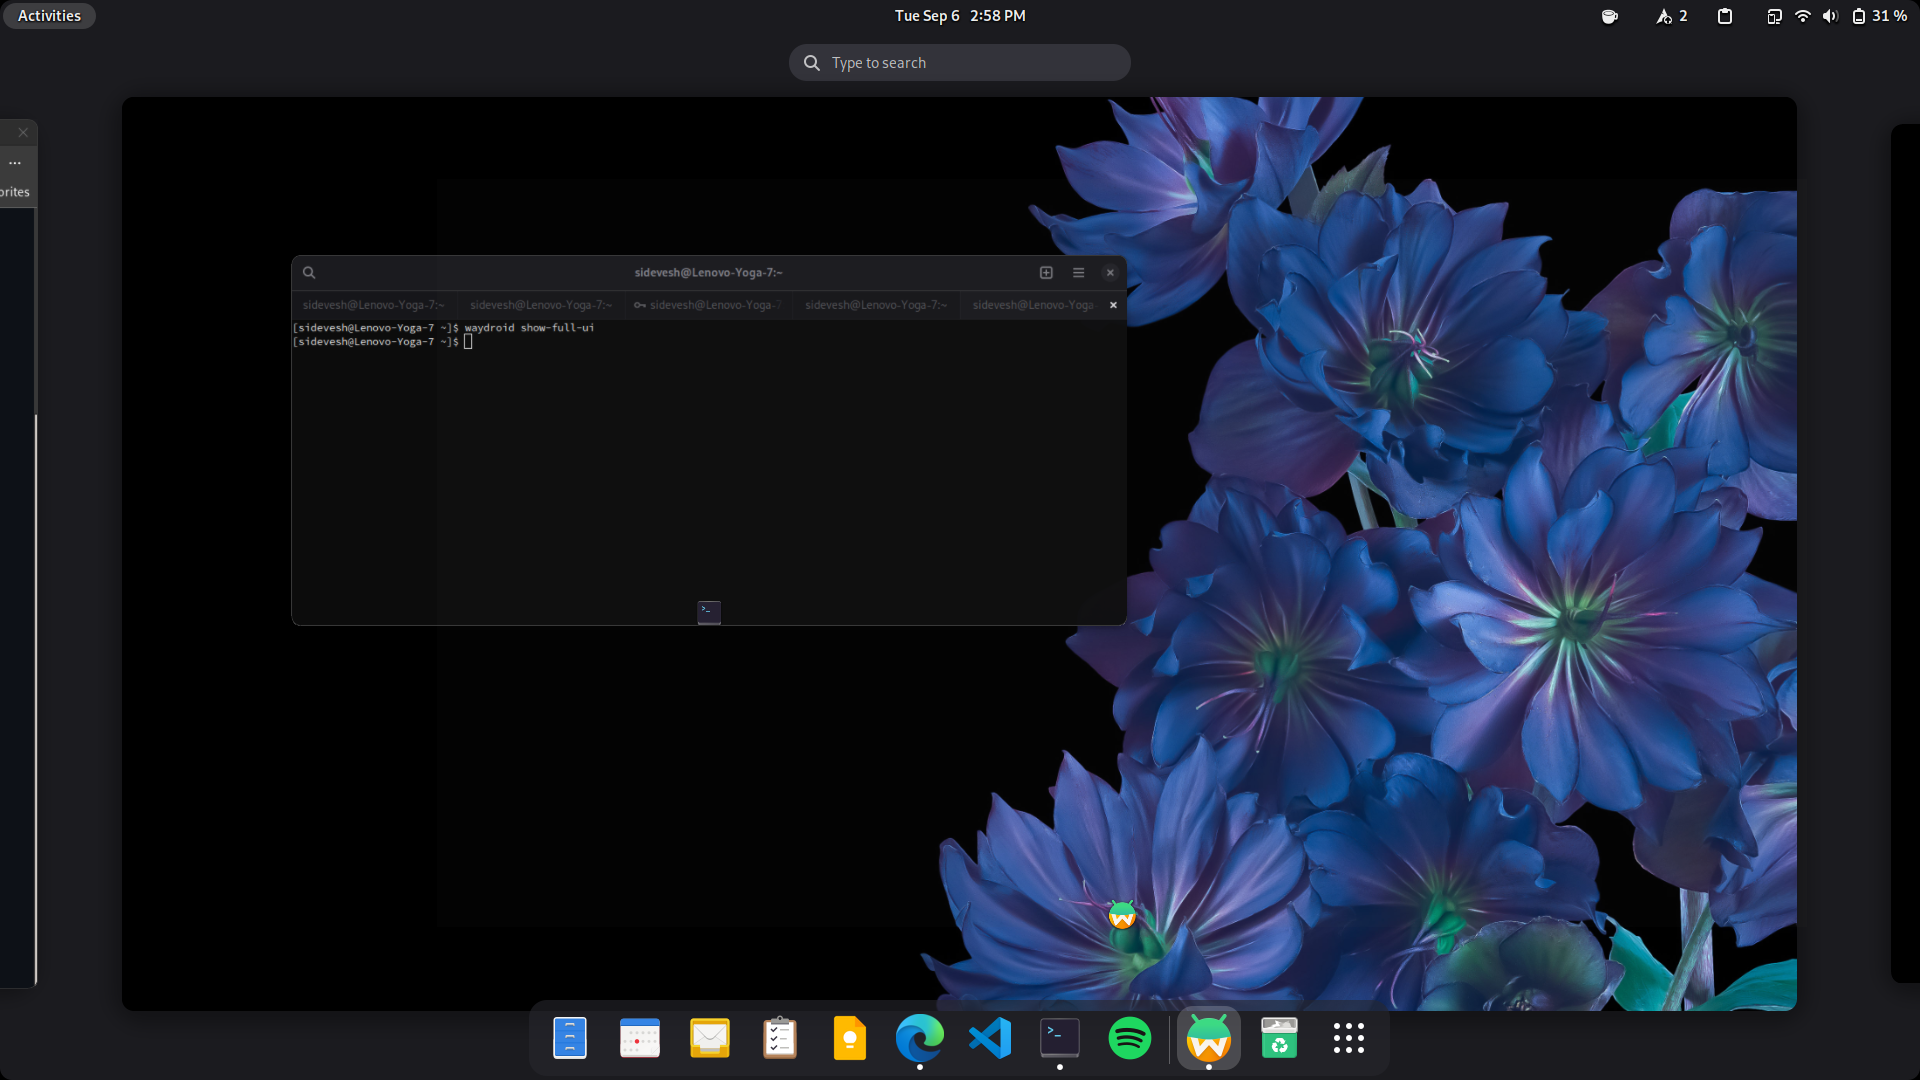Viewport: 1920px width, 1080px height.
Task: Open Google Keep from the dock
Action: pyautogui.click(x=849, y=1038)
